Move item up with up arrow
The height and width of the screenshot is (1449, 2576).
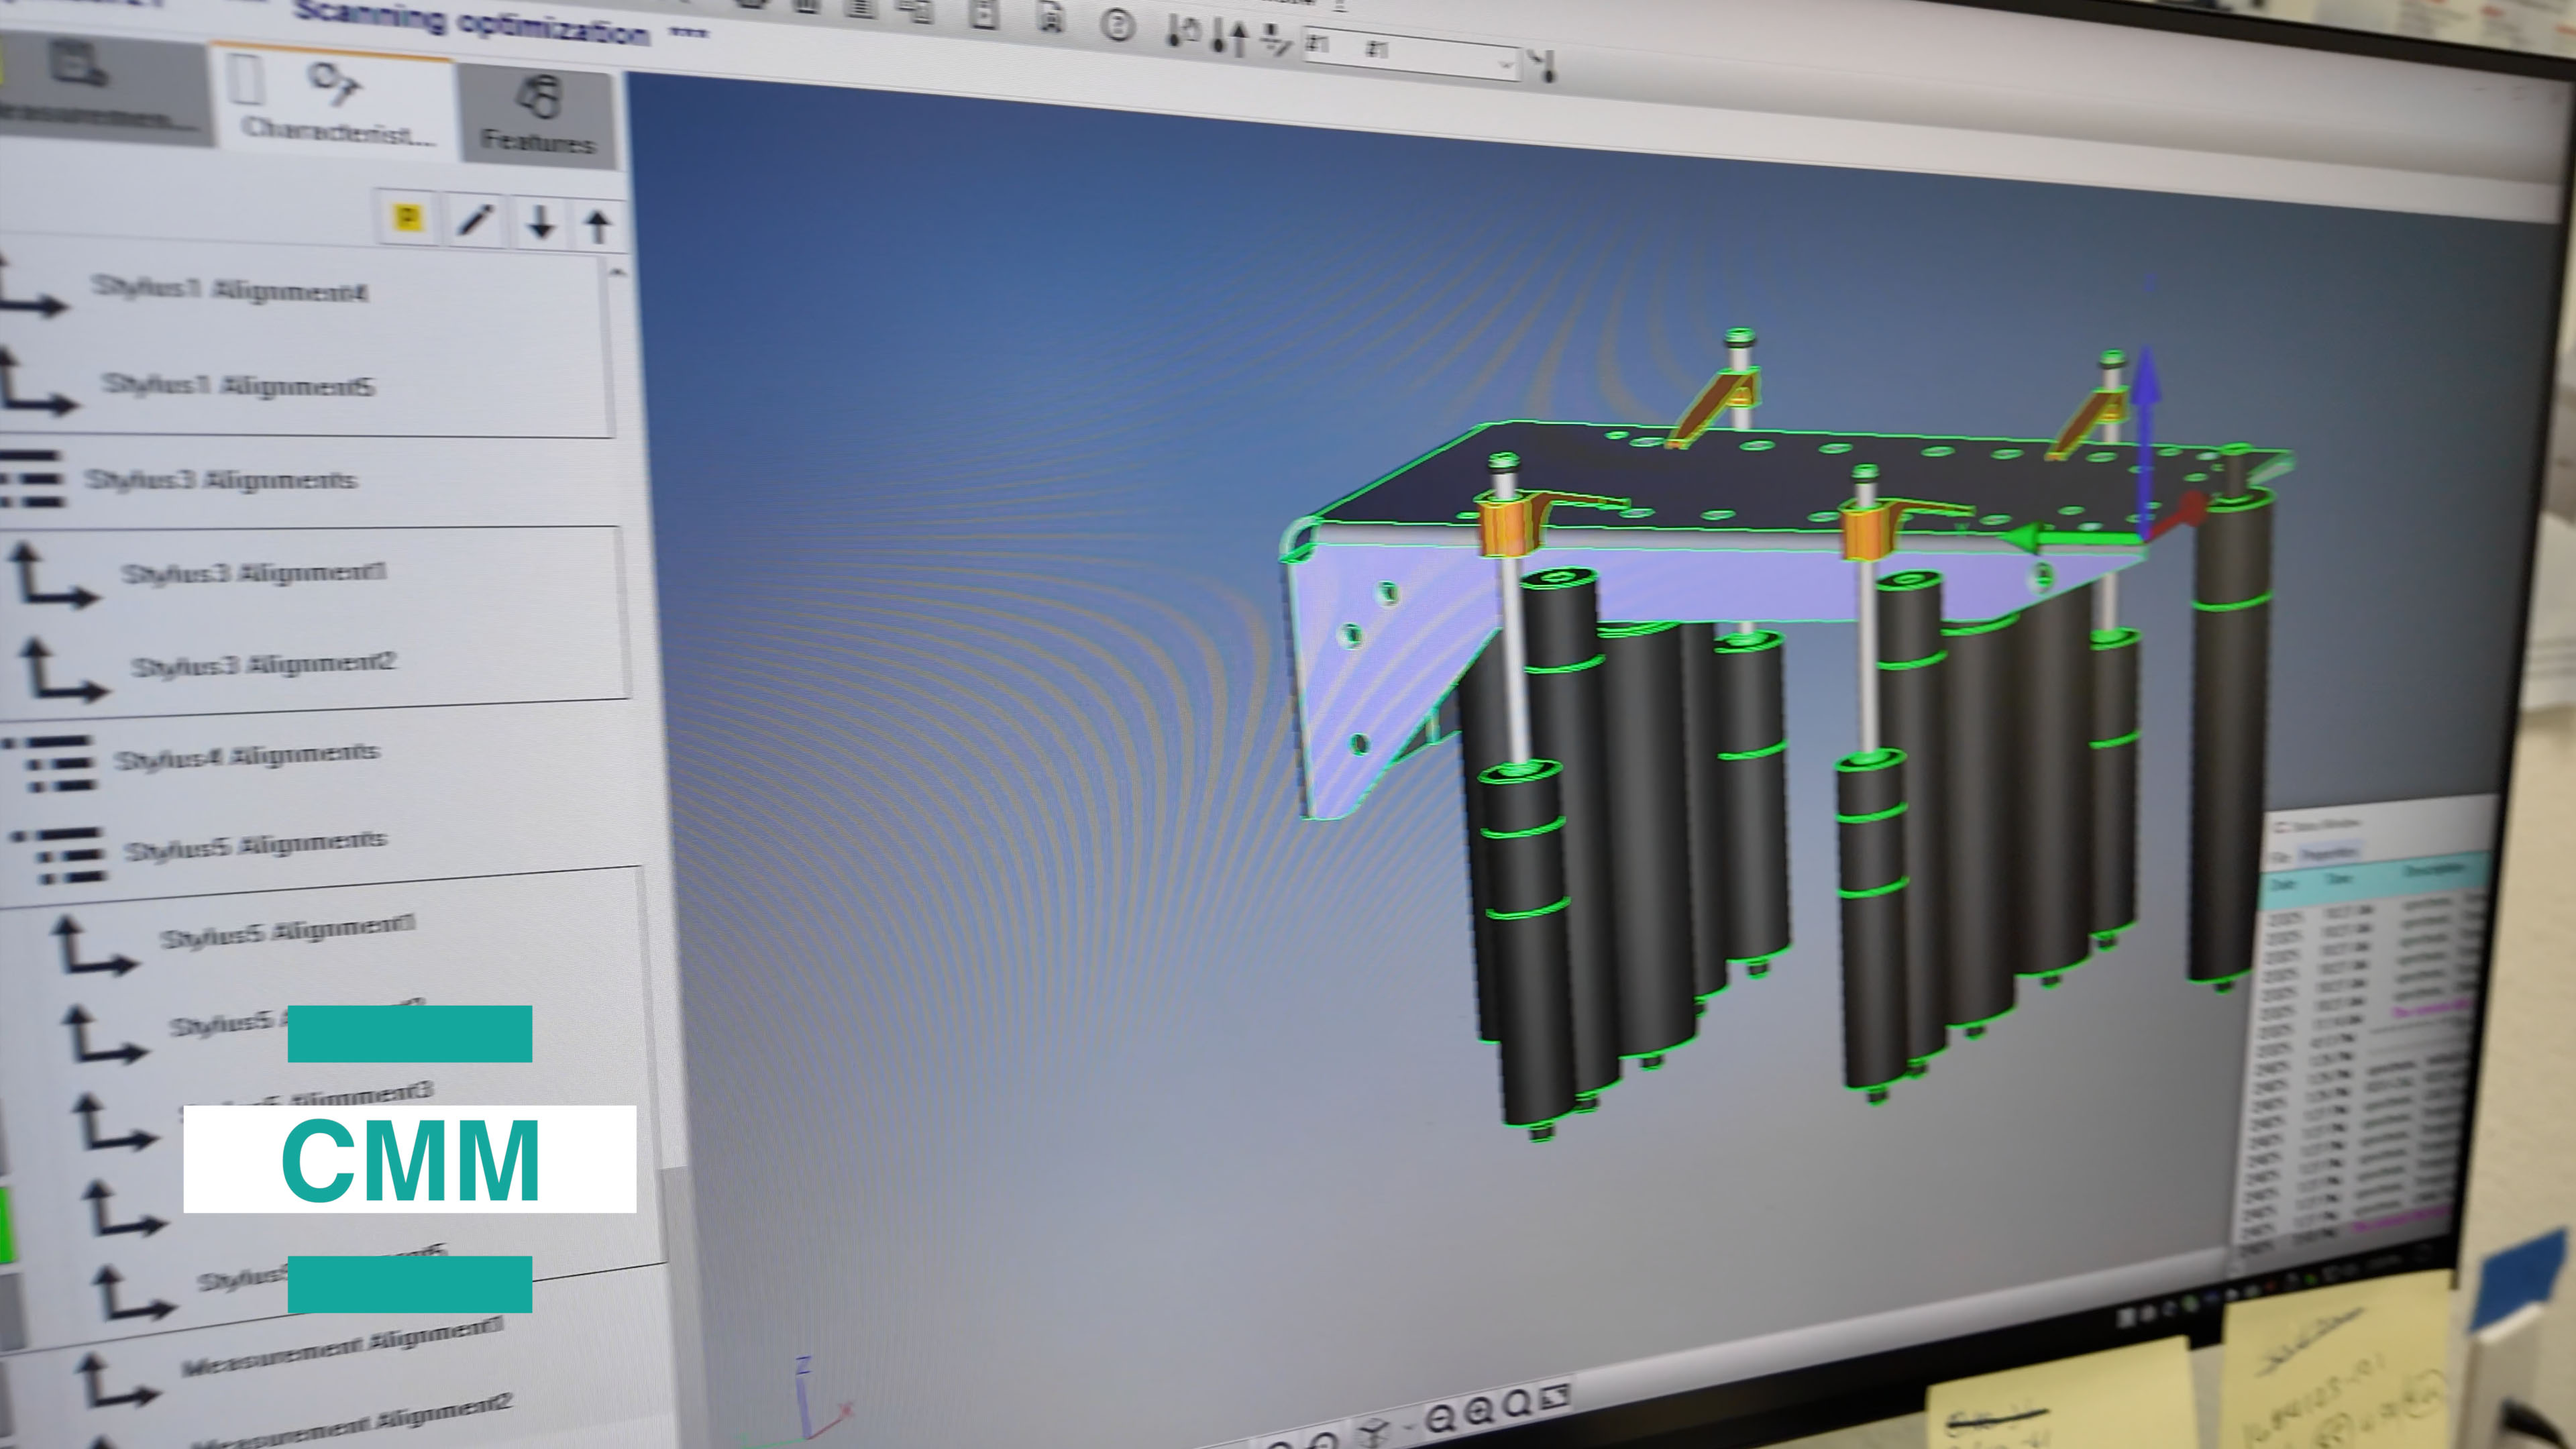tap(598, 226)
